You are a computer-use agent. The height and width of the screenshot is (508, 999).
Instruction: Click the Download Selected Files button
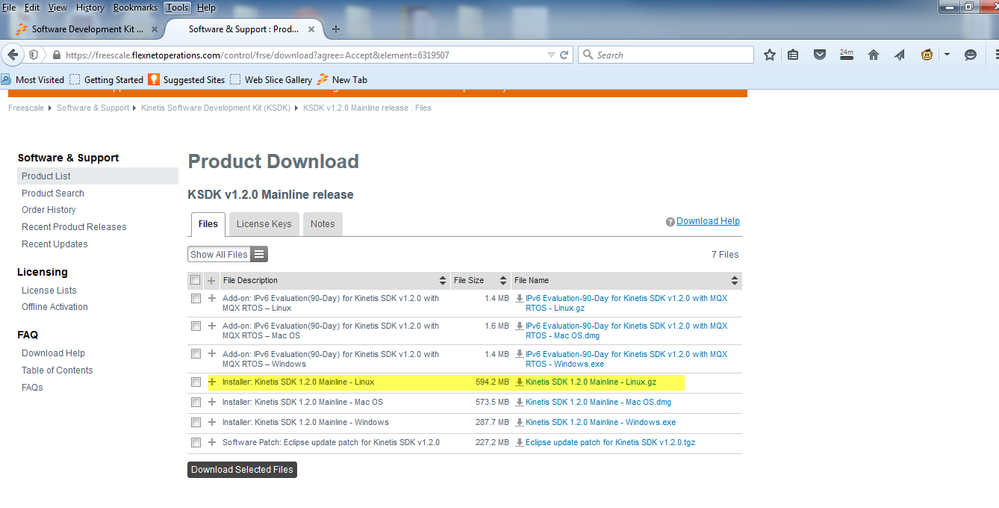click(x=242, y=470)
